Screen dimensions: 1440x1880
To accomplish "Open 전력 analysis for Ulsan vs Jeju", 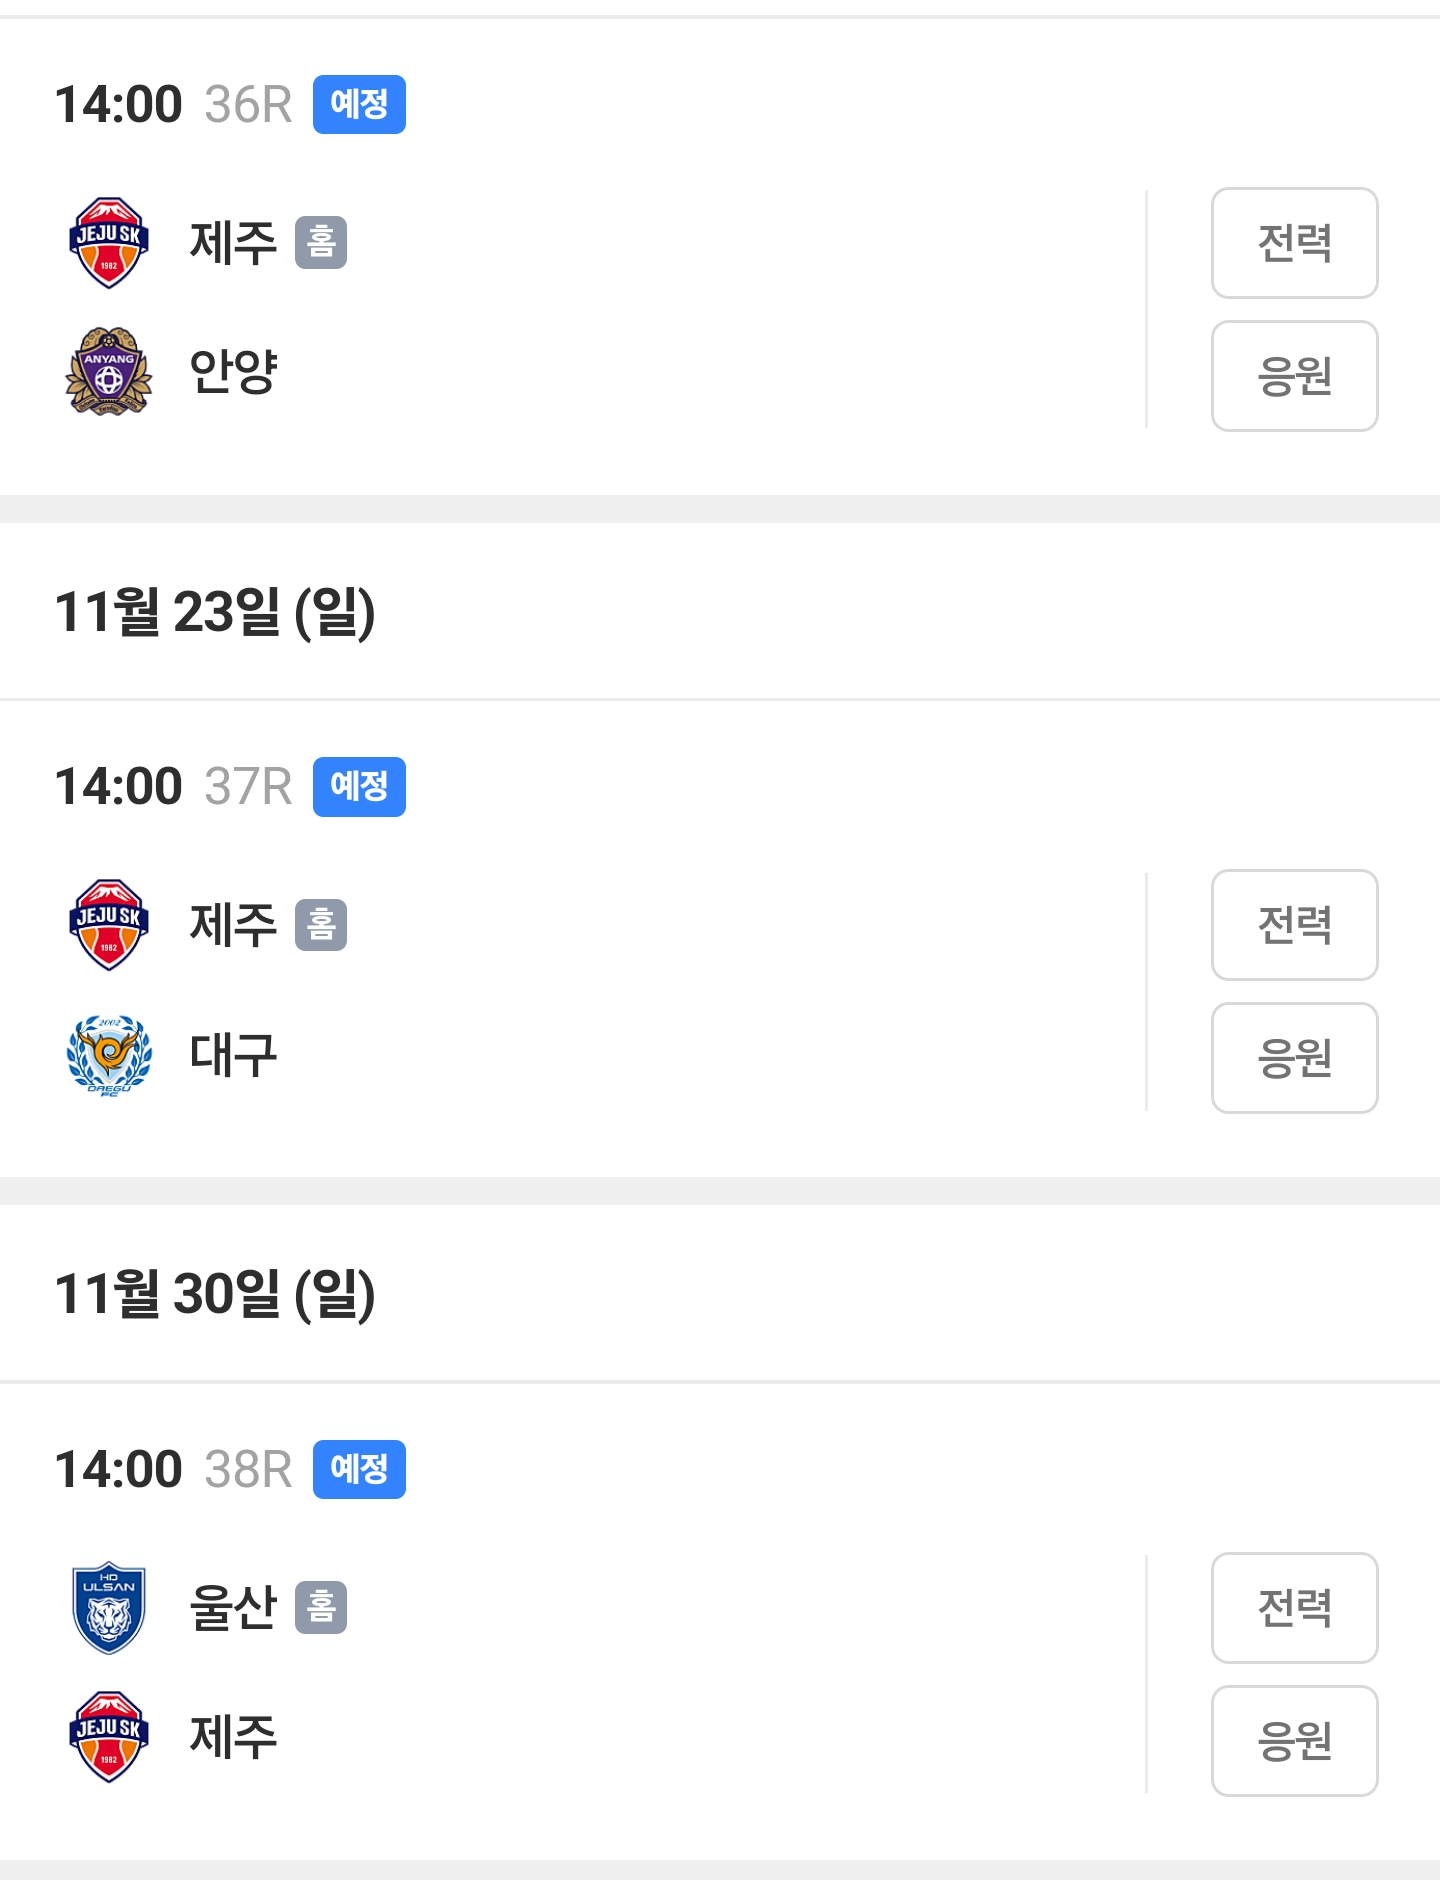I will (x=1294, y=1607).
